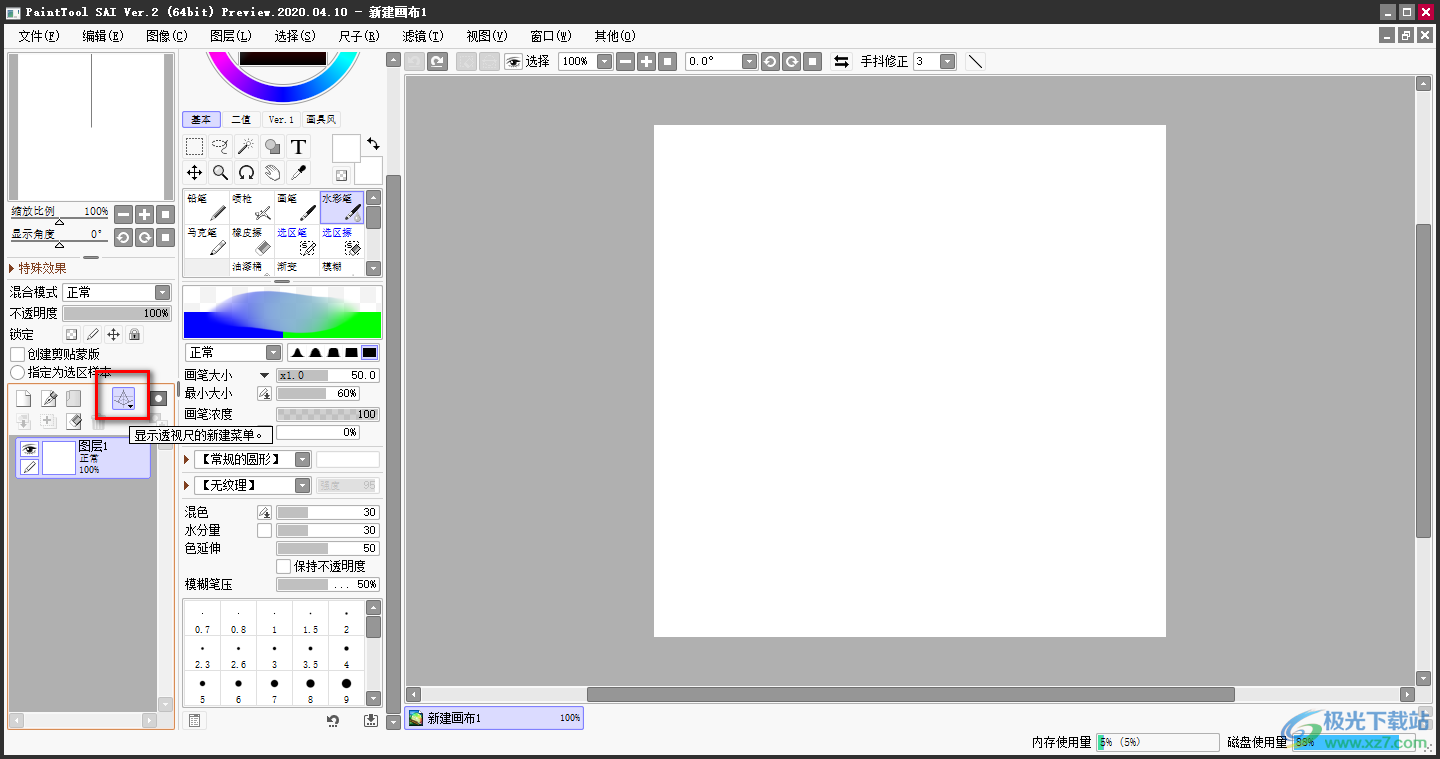Enable 创建剪贴蒙版 checkbox
This screenshot has width=1440, height=759.
pos(17,354)
